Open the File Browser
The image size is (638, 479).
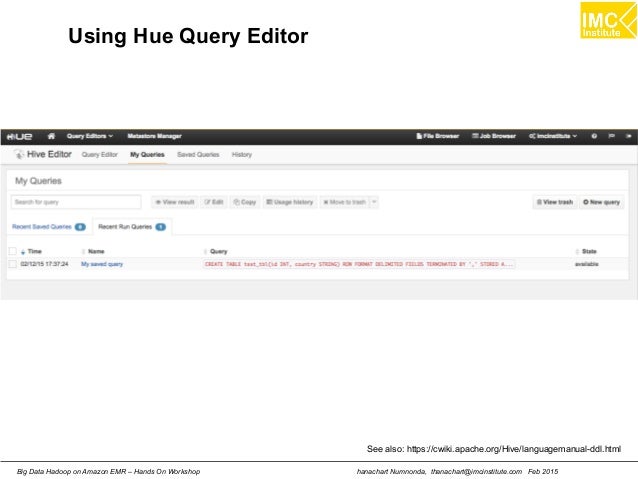[x=438, y=136]
